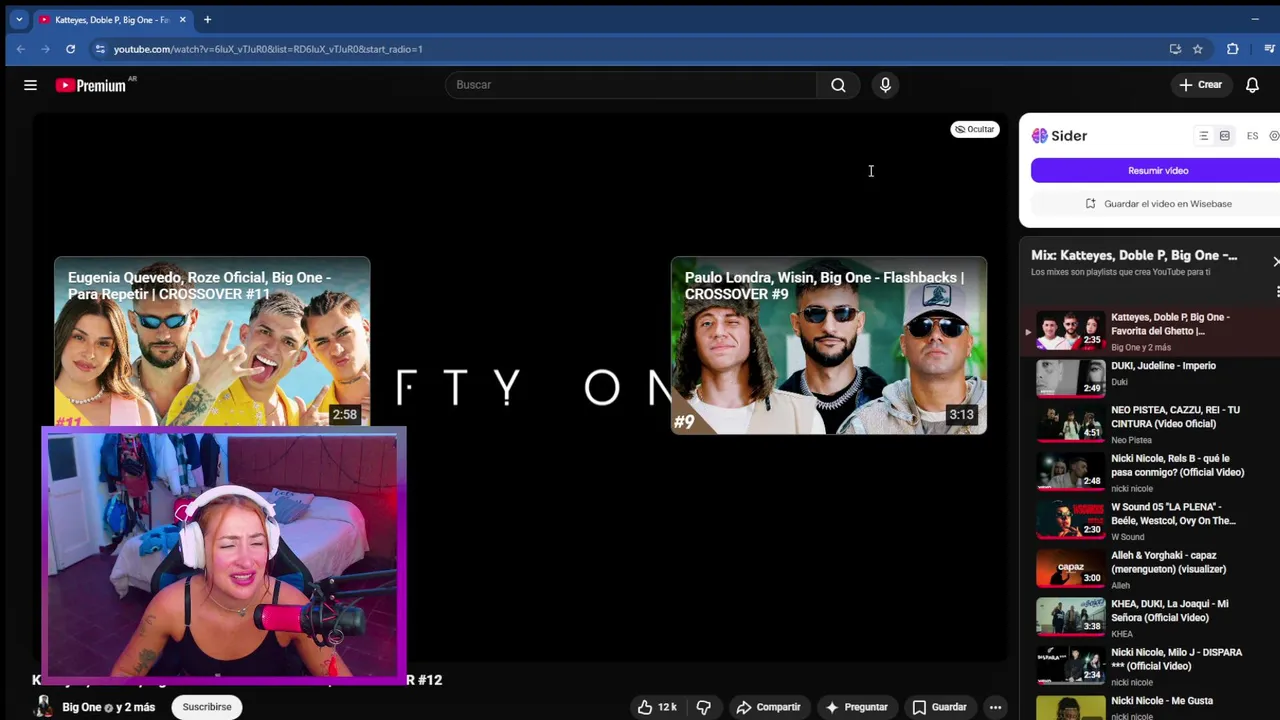
Task: Play Alleh & Yorghaki - capaz
Action: point(1150,570)
